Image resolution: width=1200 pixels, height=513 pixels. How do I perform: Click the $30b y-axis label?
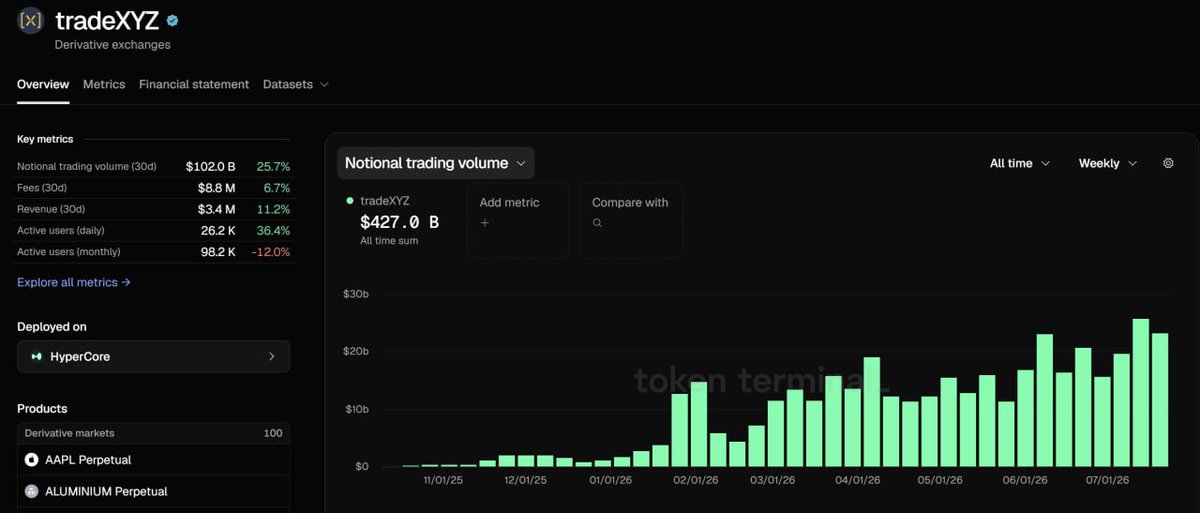[355, 294]
